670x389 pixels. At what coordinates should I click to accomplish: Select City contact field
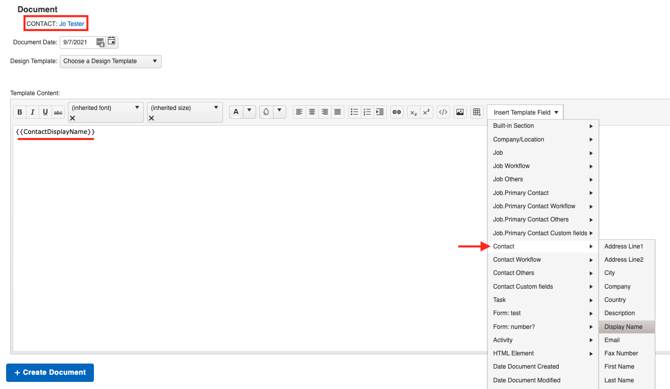627,273
